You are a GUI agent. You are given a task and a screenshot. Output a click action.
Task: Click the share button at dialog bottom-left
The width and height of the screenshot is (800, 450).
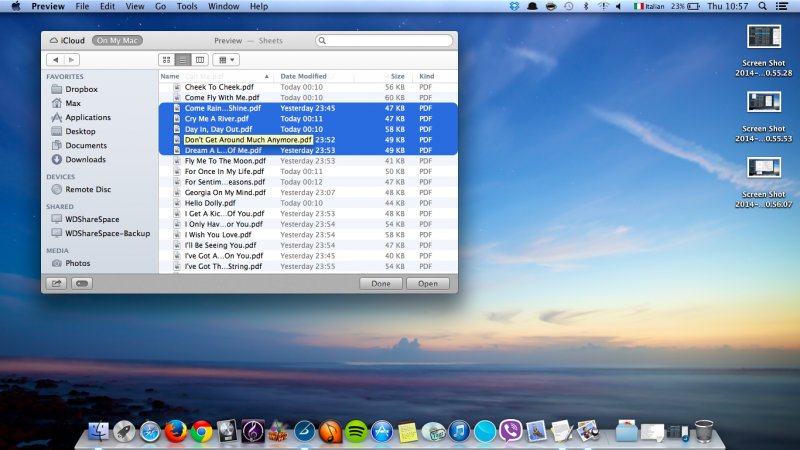[55, 283]
